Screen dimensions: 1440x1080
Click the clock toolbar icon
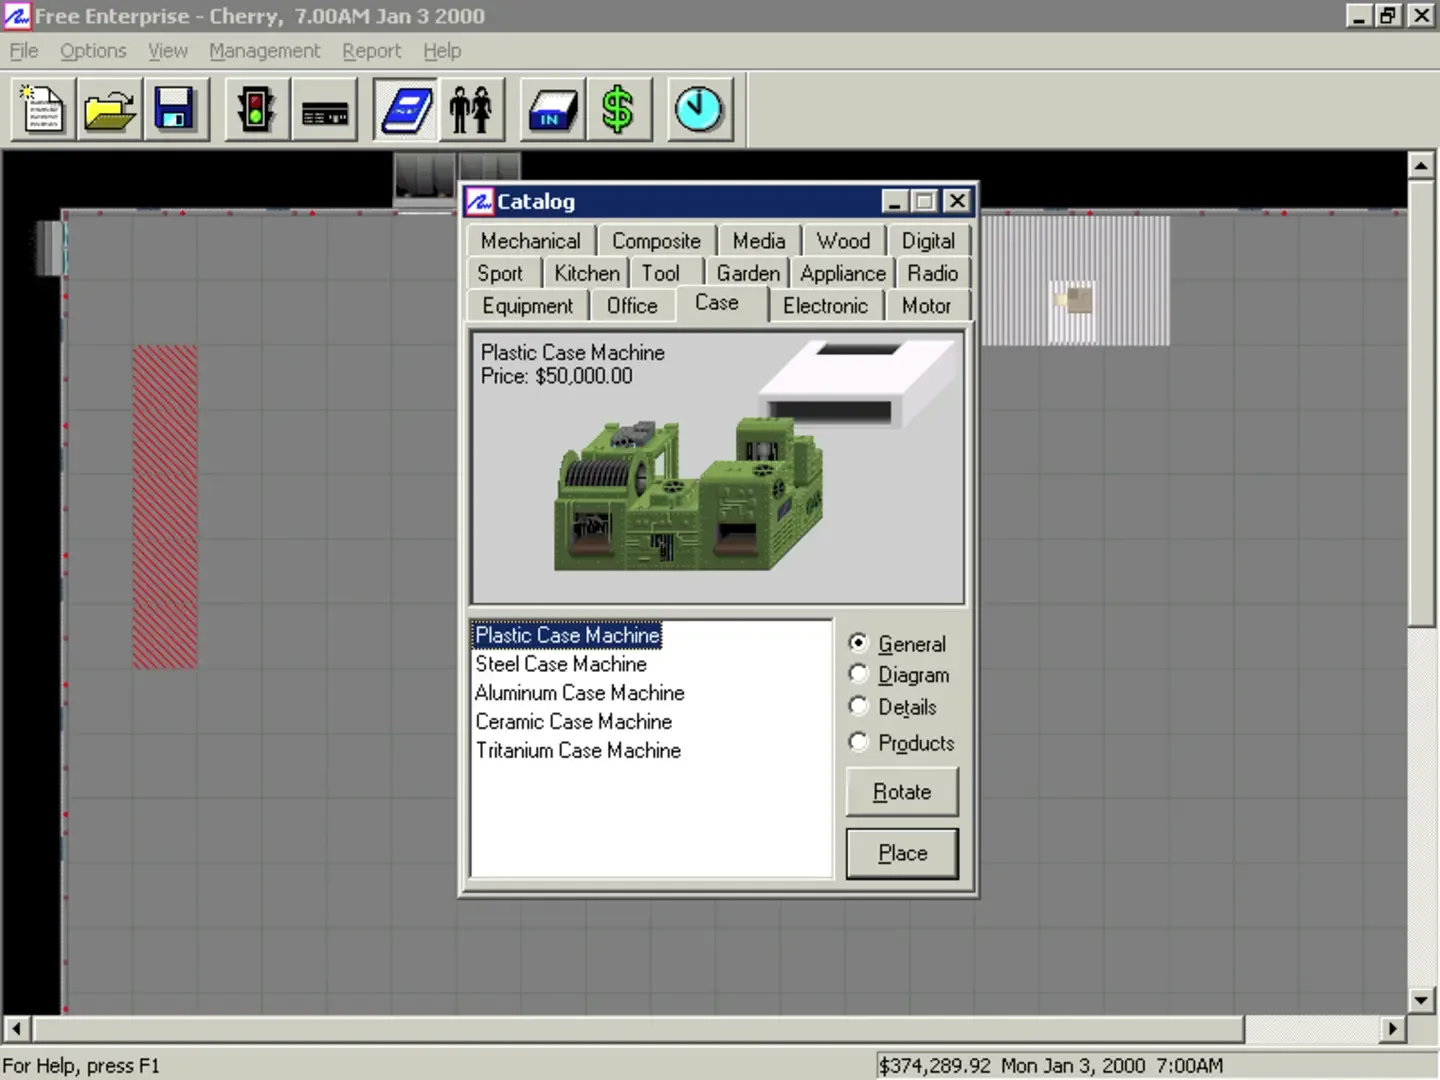698,109
